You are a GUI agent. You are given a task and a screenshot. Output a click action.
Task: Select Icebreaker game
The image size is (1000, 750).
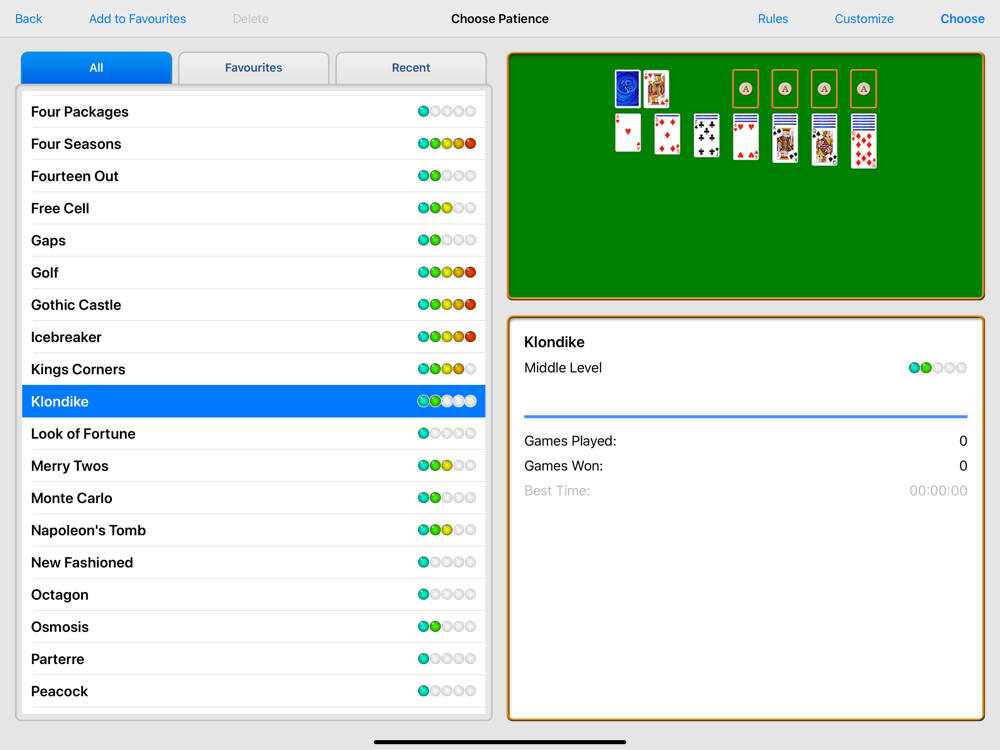pos(254,337)
